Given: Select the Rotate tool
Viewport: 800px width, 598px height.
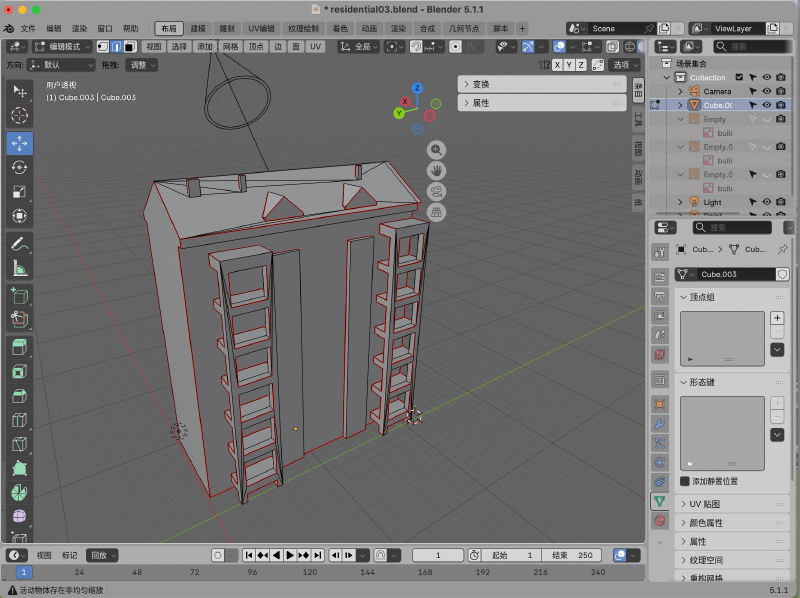Looking at the screenshot, I should 19,168.
